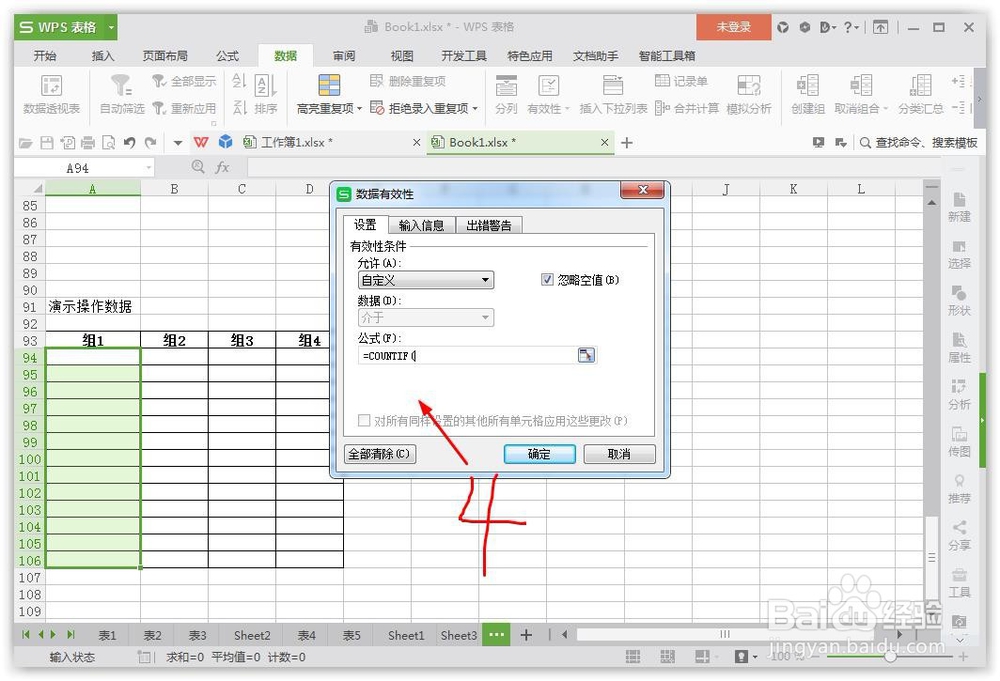
Task: Click the OK (确定) button
Action: click(x=540, y=454)
